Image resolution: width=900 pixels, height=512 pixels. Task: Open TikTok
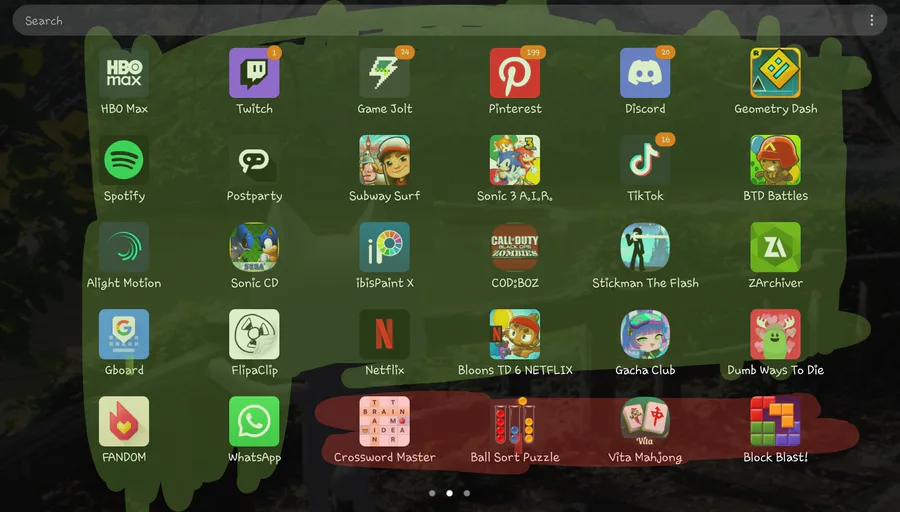(x=645, y=160)
